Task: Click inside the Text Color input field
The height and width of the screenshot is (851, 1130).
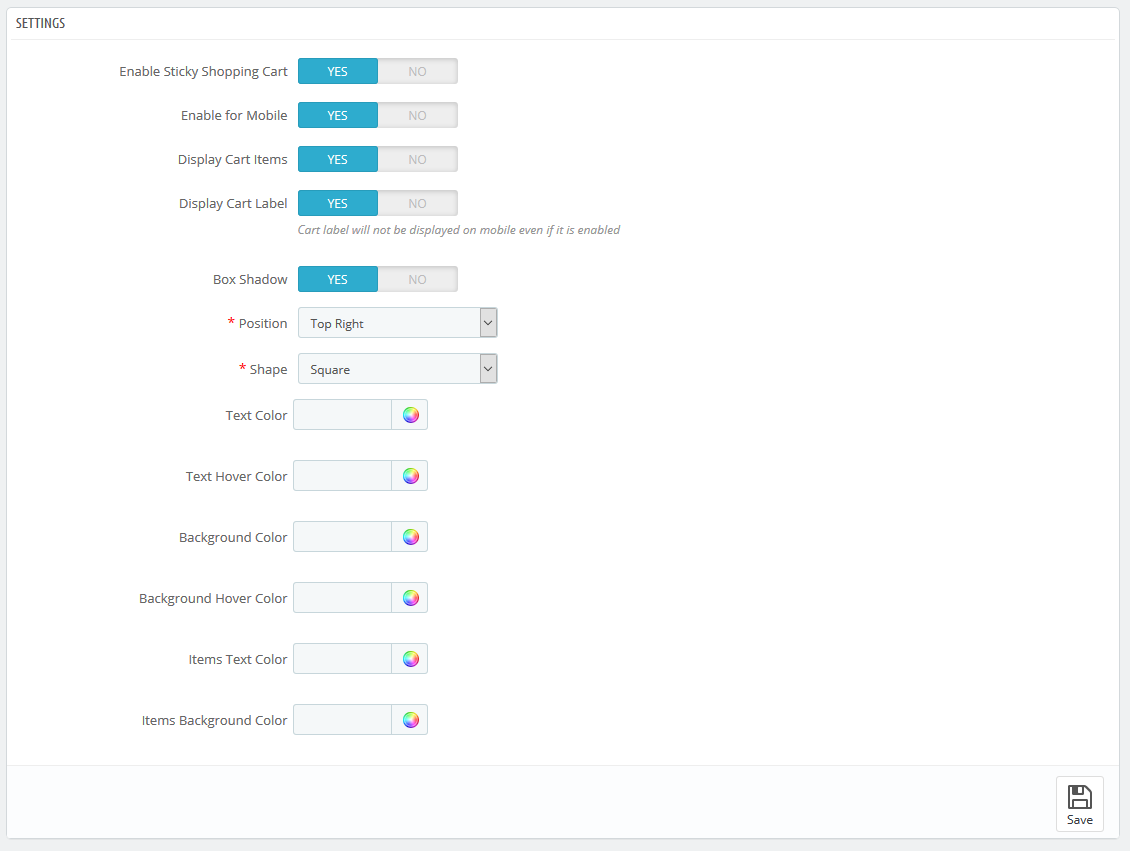Action: point(342,414)
